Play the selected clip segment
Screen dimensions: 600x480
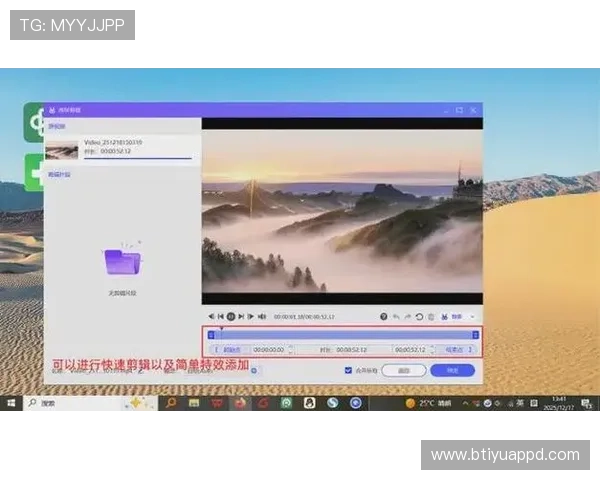click(x=251, y=317)
